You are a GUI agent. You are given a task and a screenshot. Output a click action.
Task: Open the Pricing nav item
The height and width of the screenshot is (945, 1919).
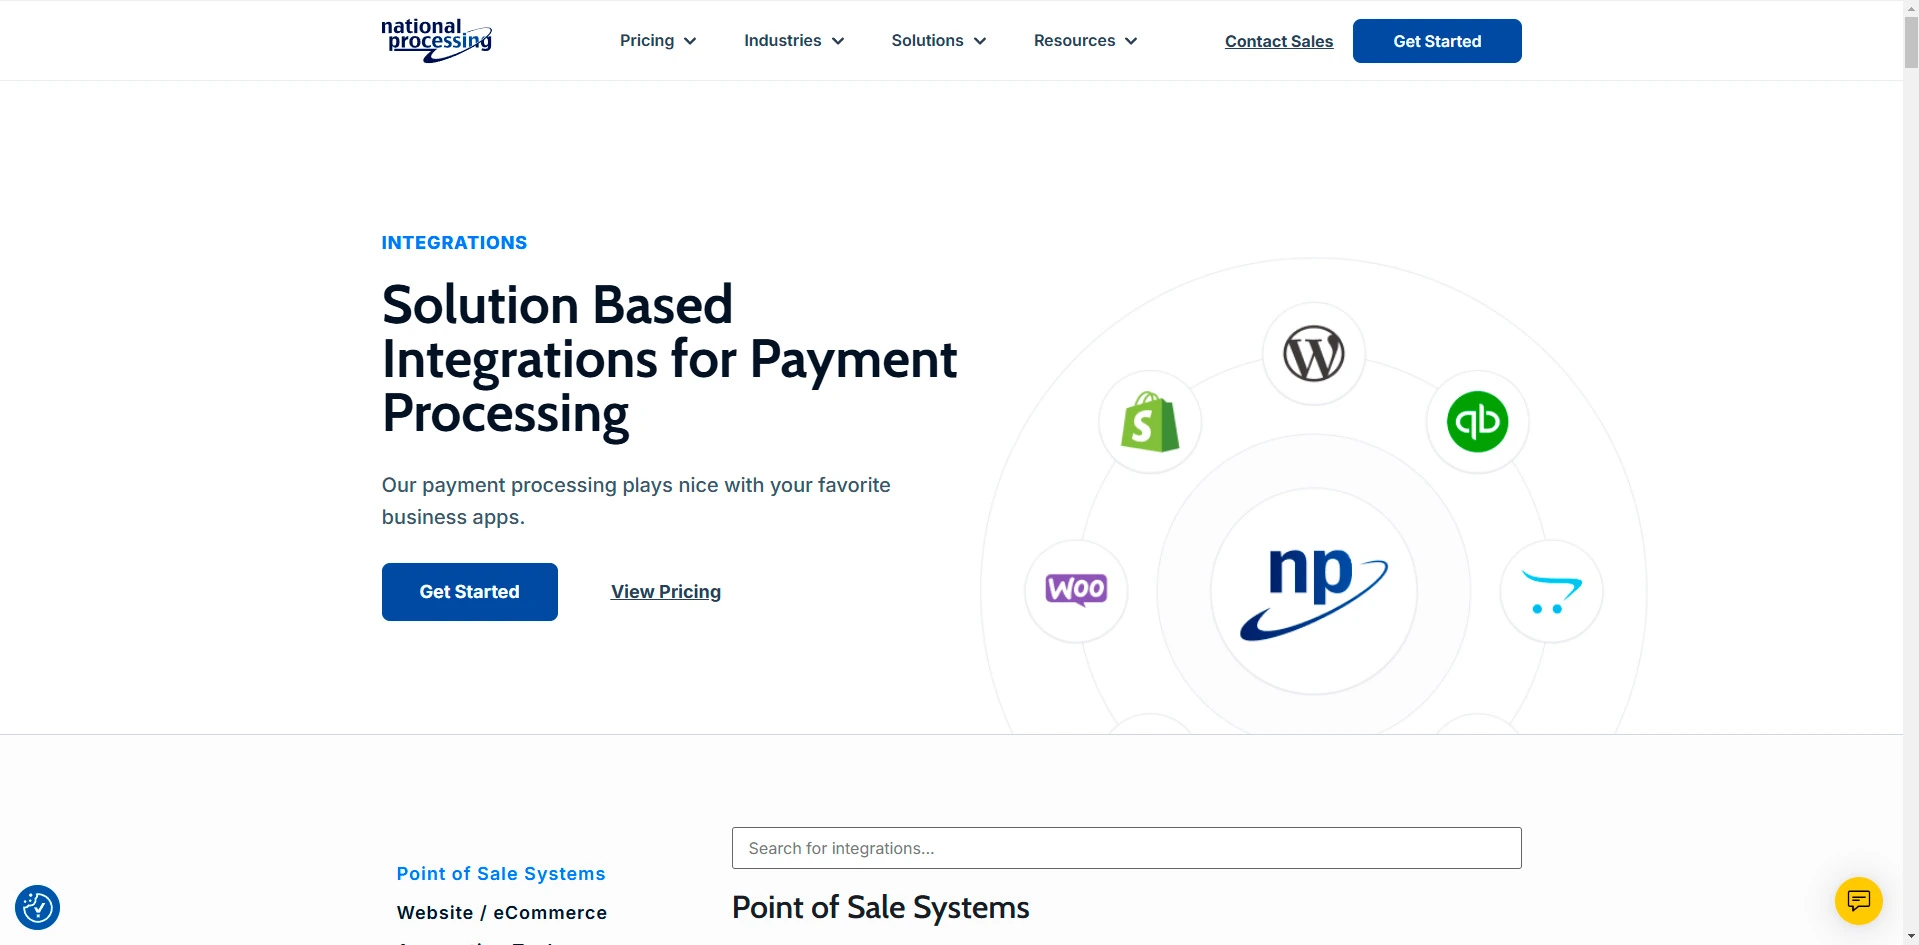[x=647, y=40]
